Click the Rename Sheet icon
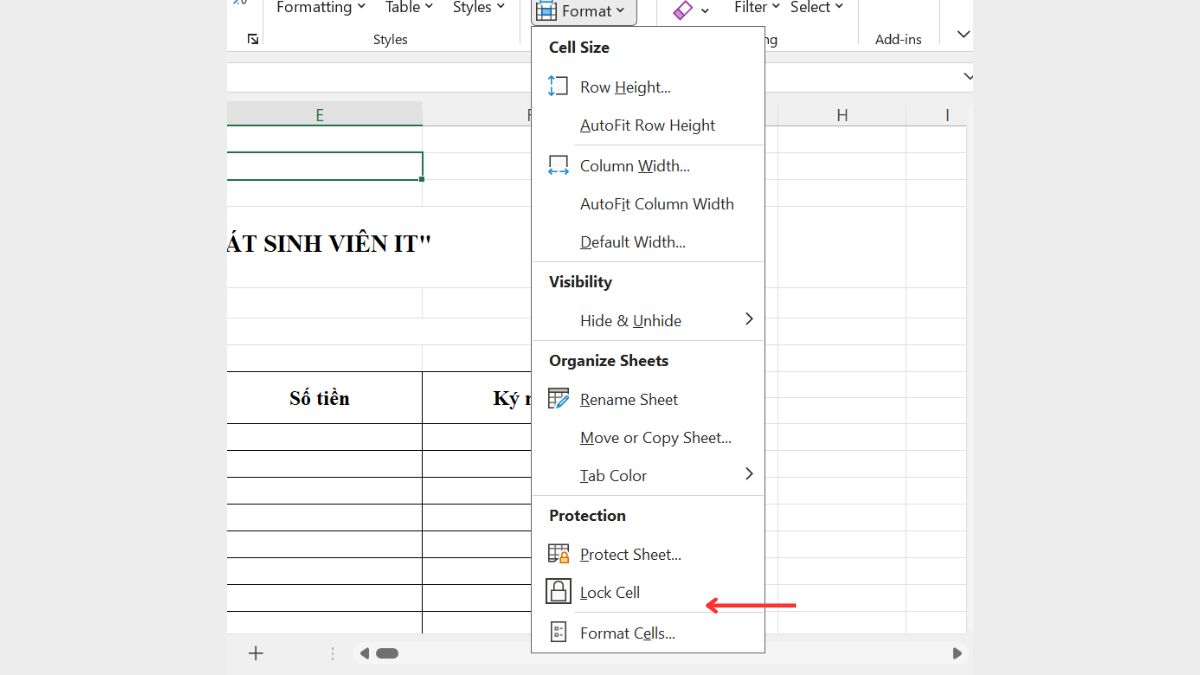The width and height of the screenshot is (1200, 675). (x=558, y=399)
